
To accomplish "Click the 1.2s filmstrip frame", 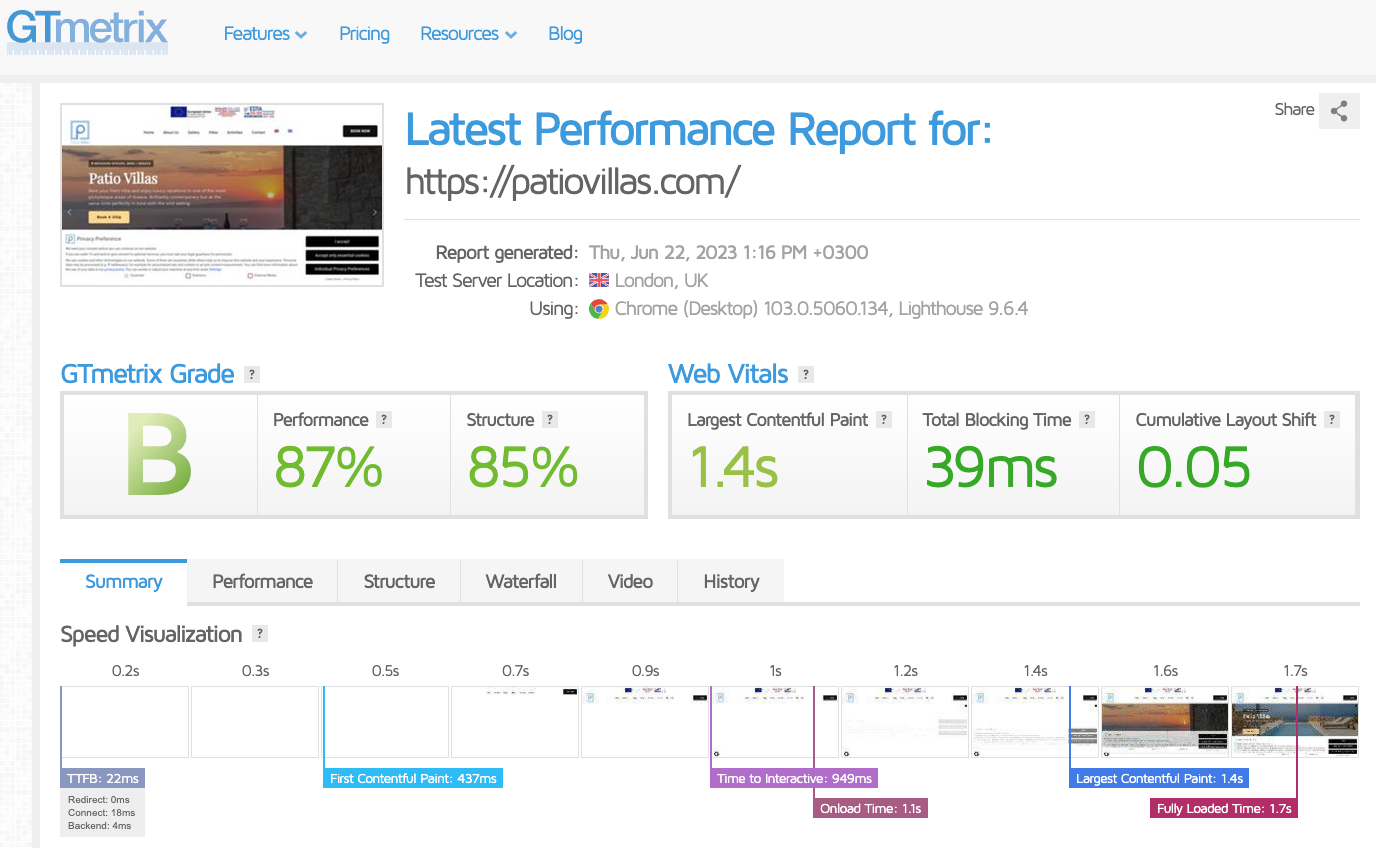I will pyautogui.click(x=905, y=722).
